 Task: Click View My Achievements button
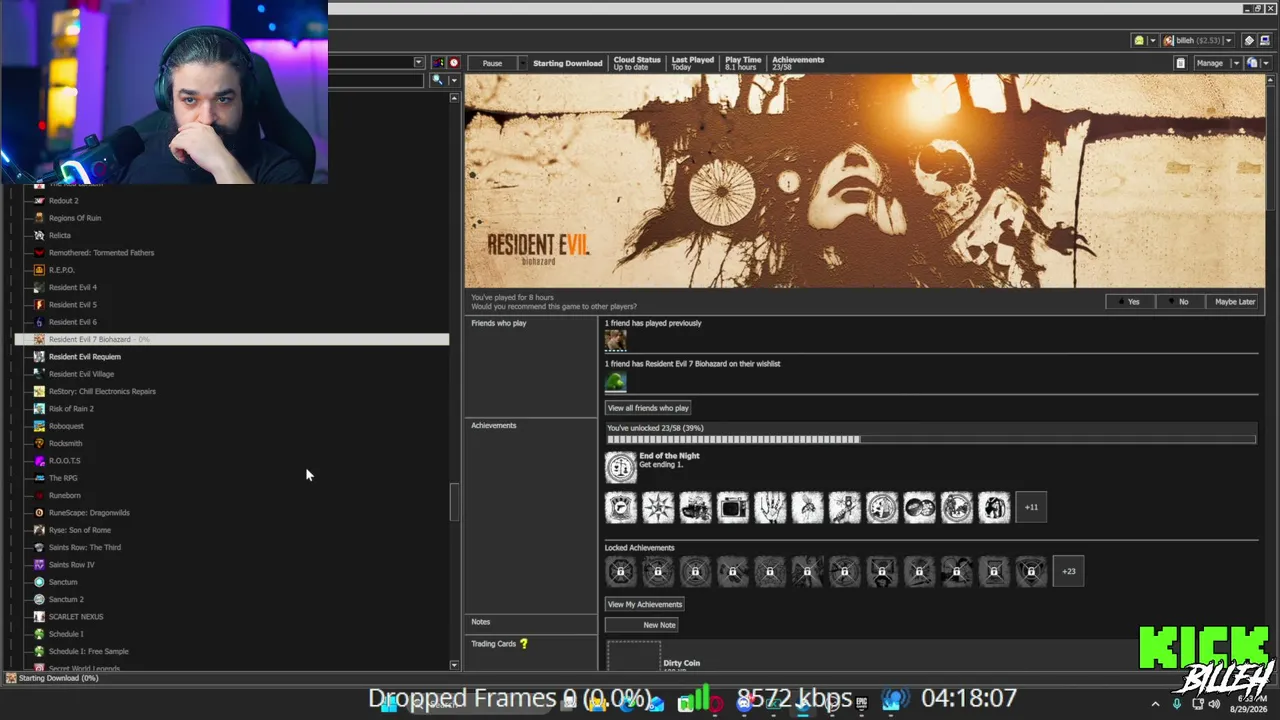(645, 604)
